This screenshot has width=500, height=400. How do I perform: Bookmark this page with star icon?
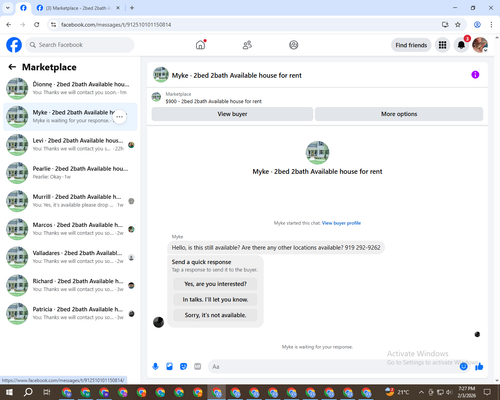pos(458,24)
